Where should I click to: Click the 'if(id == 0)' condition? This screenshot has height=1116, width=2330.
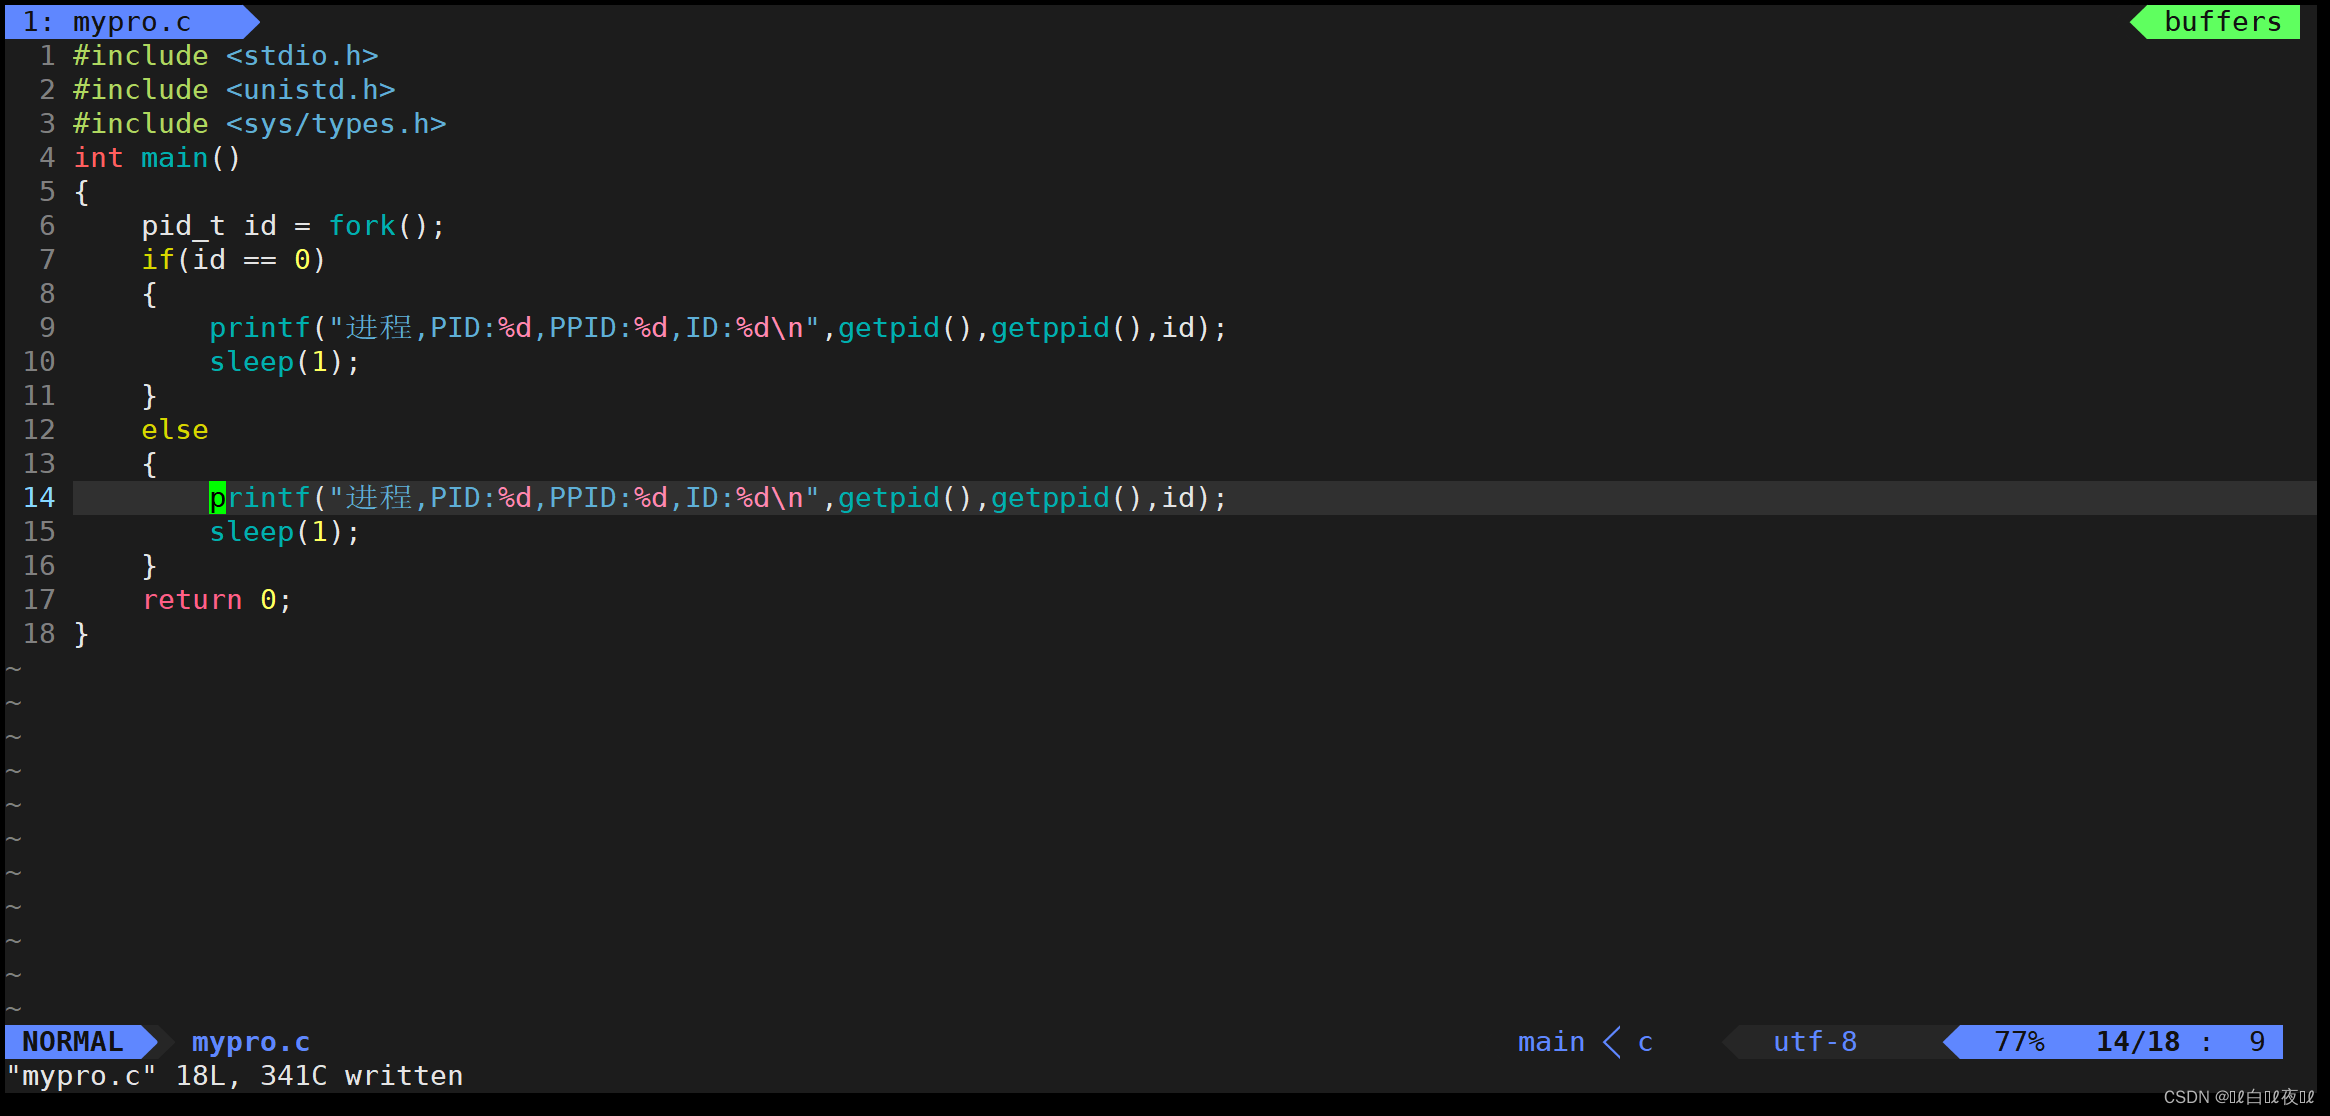coord(234,260)
